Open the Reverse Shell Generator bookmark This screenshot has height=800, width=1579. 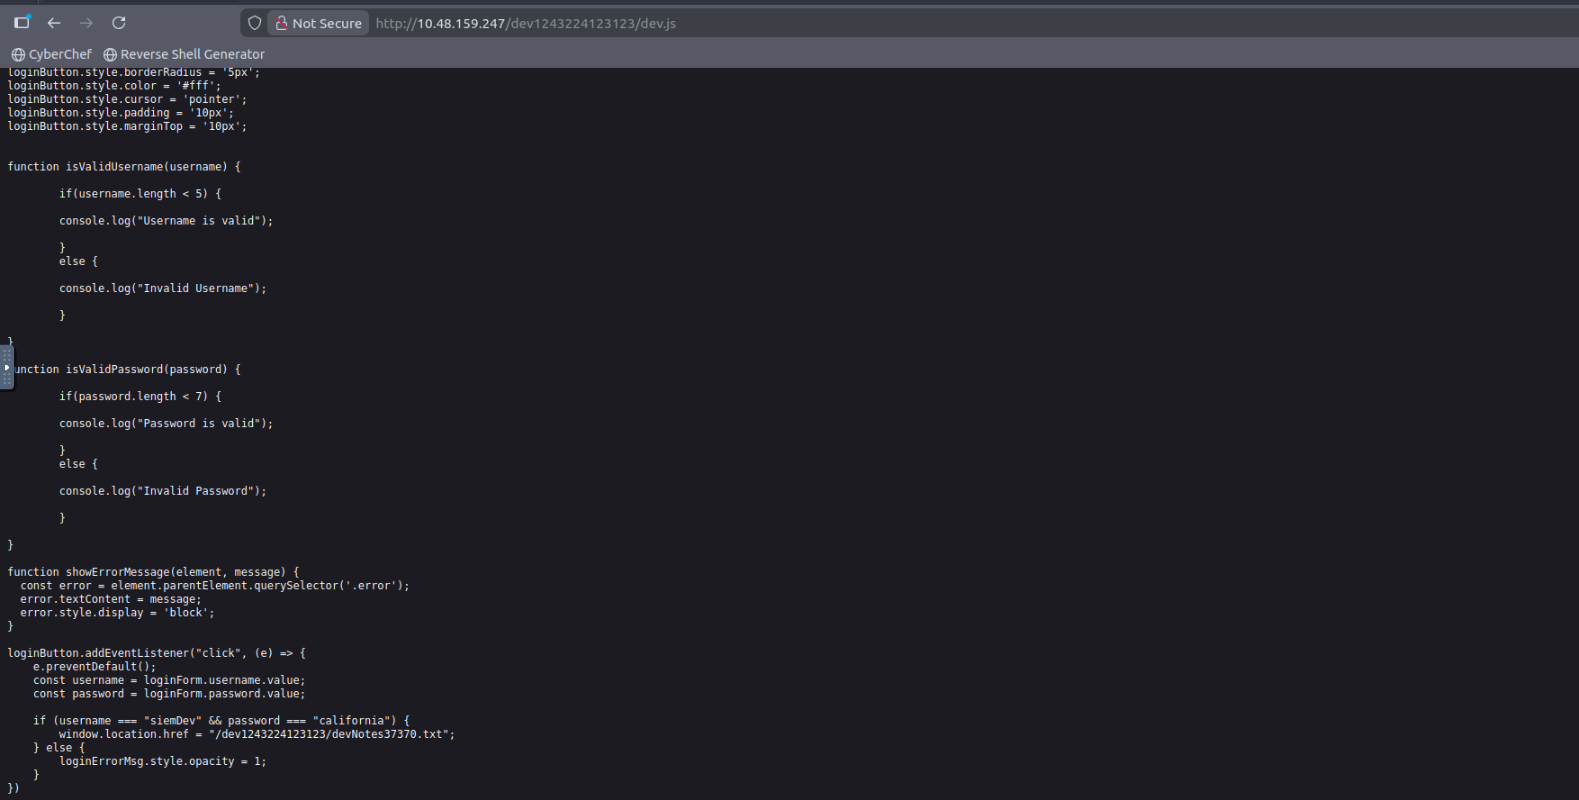[192, 55]
